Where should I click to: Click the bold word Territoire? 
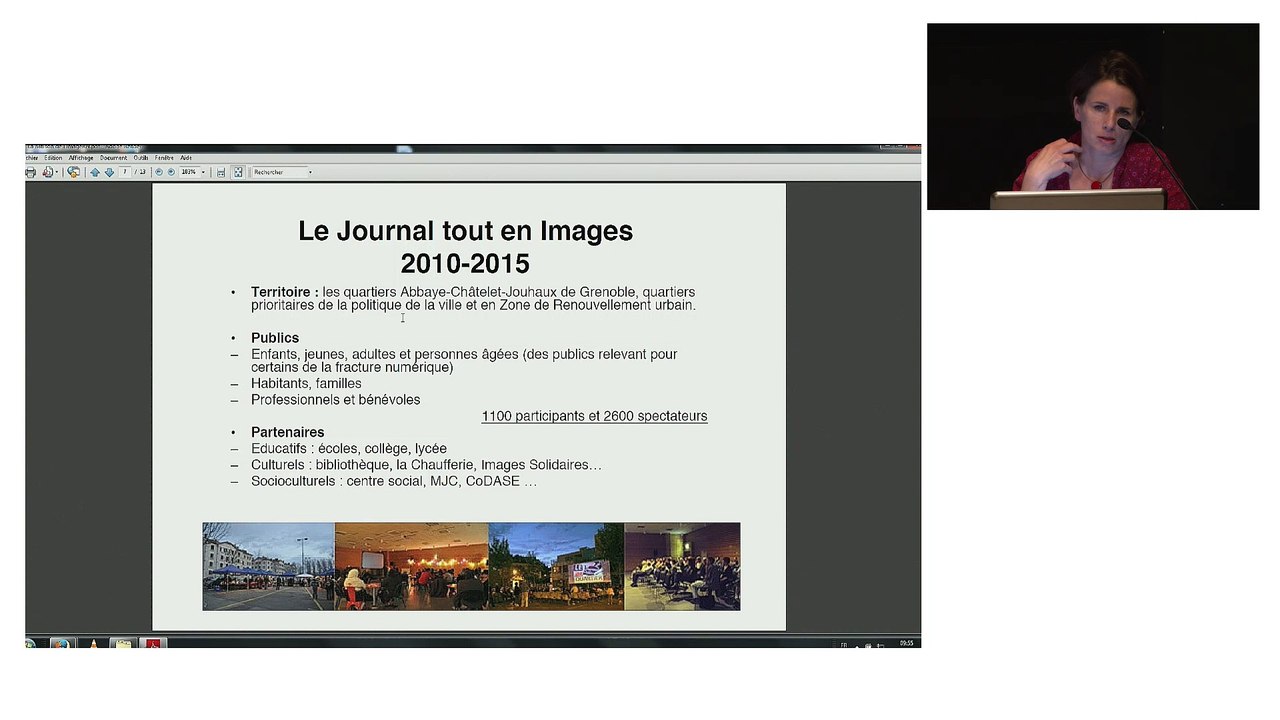coord(281,292)
